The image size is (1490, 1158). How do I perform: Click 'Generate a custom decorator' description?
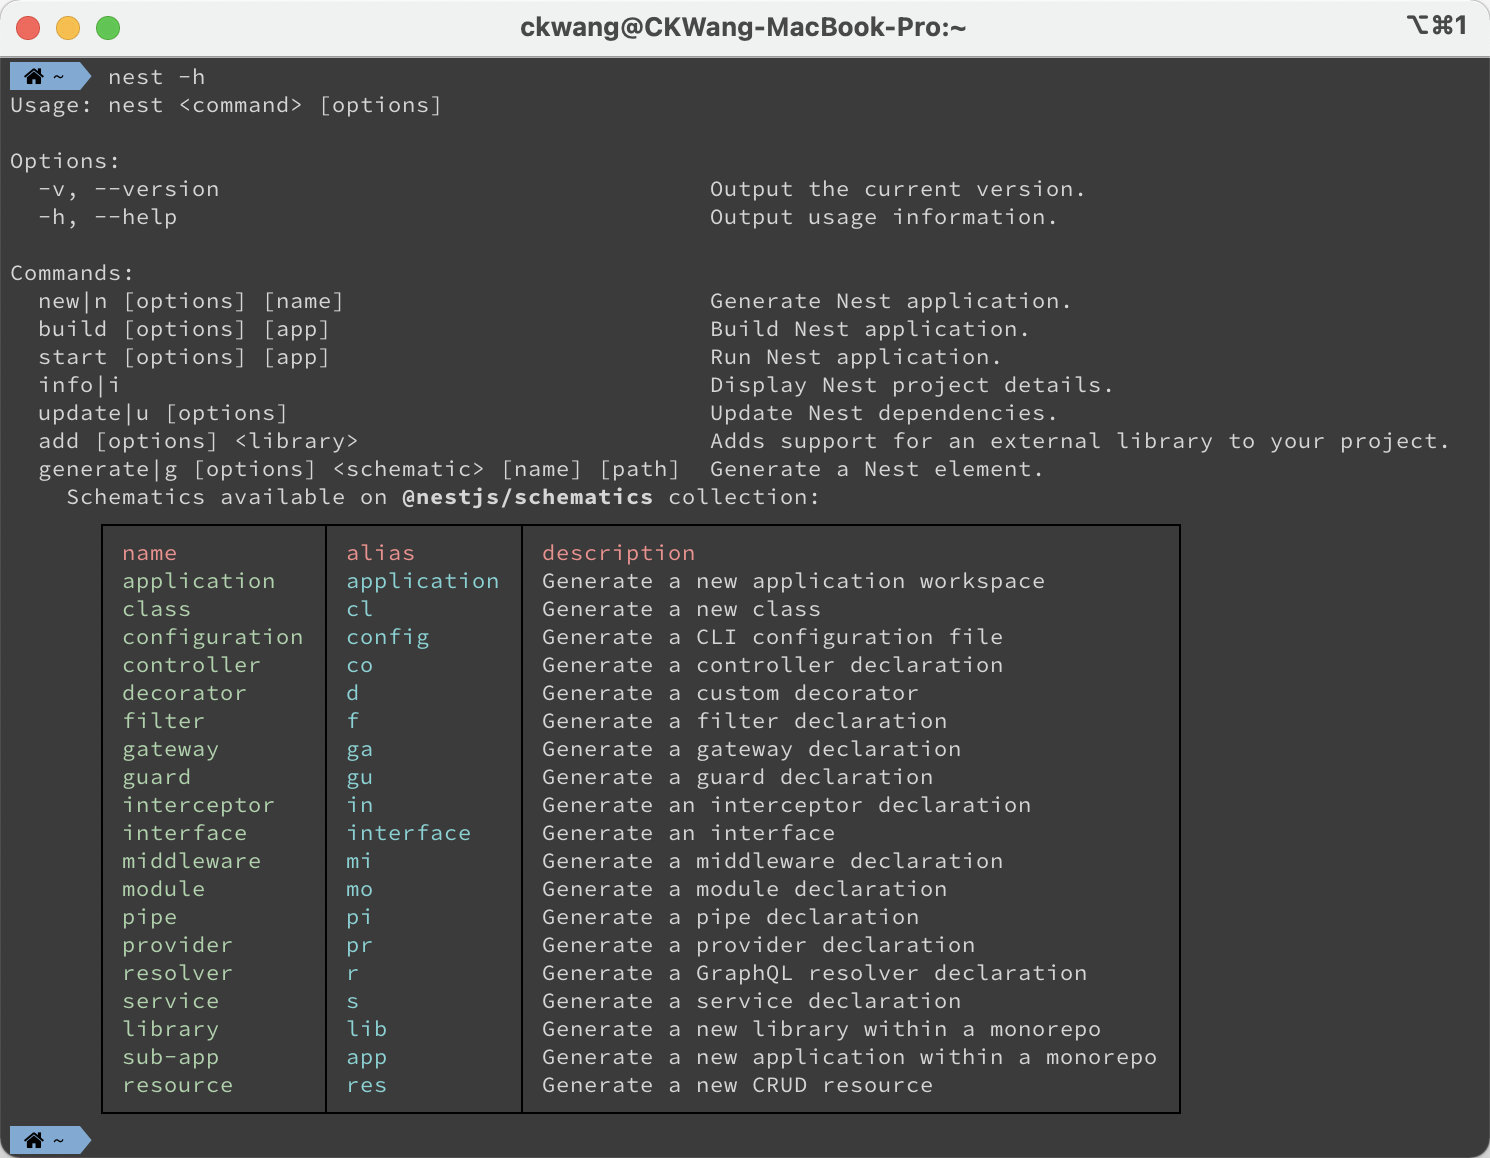(x=731, y=693)
